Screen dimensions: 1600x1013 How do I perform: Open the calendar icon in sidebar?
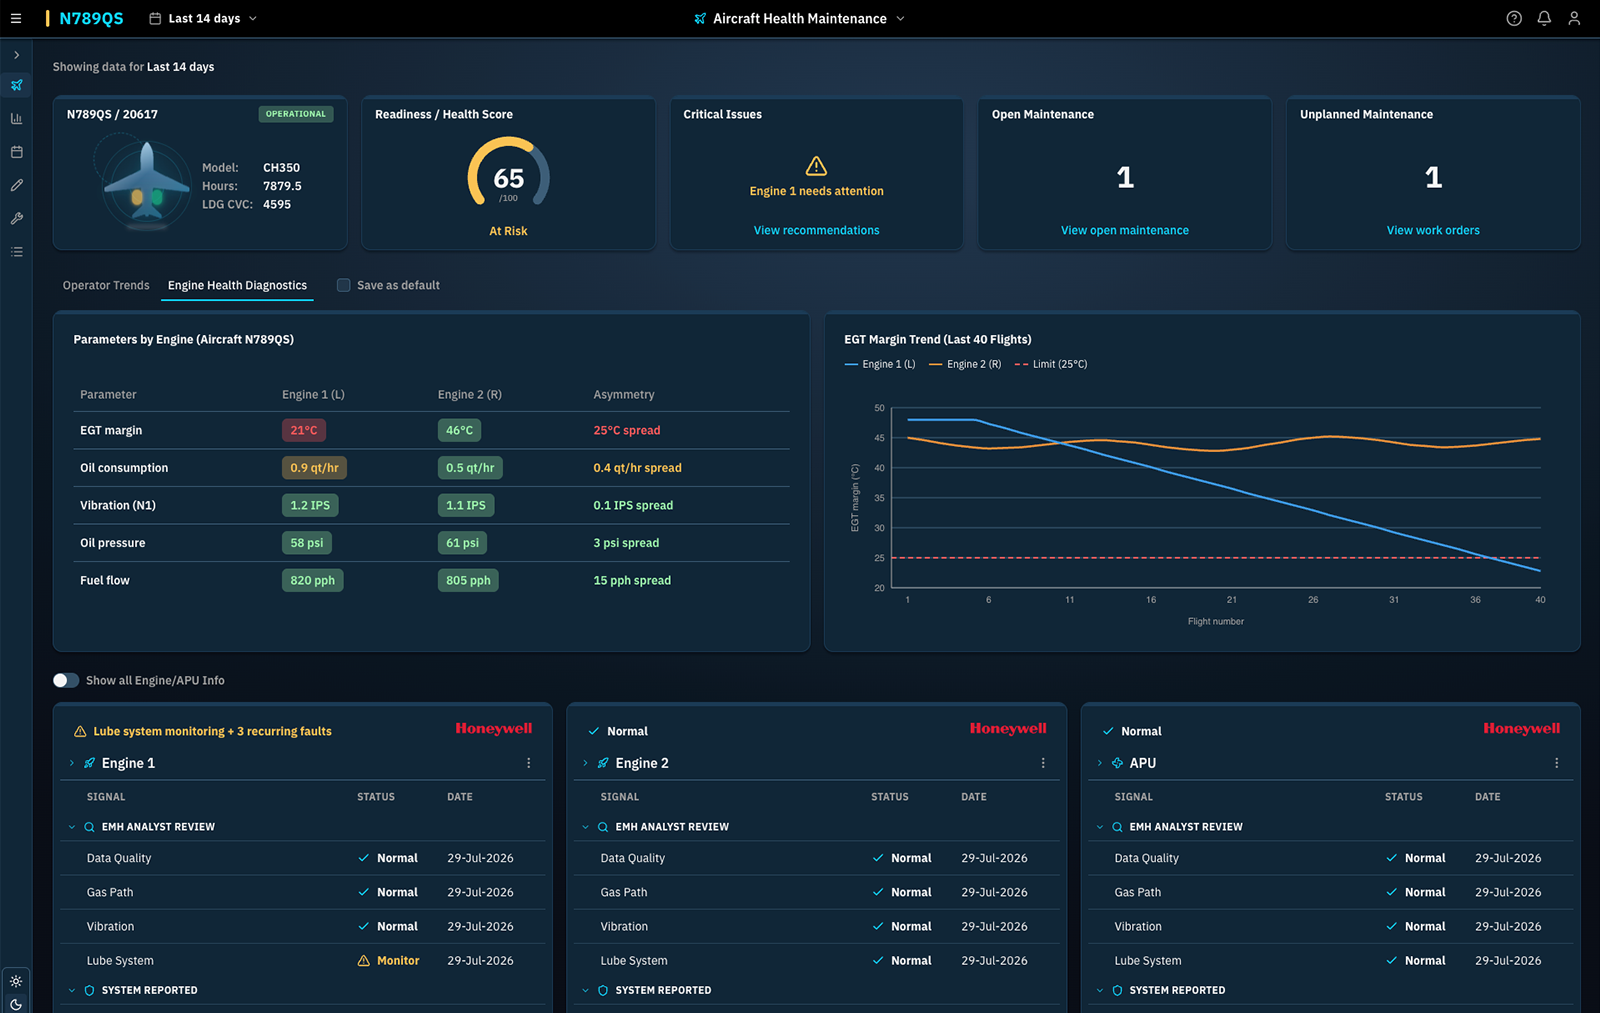[x=17, y=152]
